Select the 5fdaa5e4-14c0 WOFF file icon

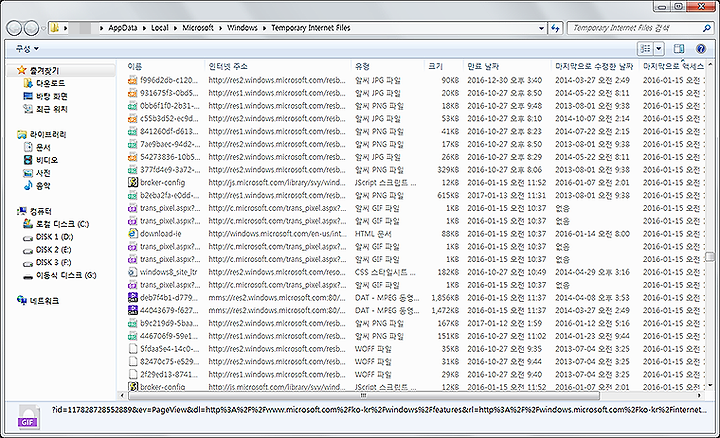(133, 348)
